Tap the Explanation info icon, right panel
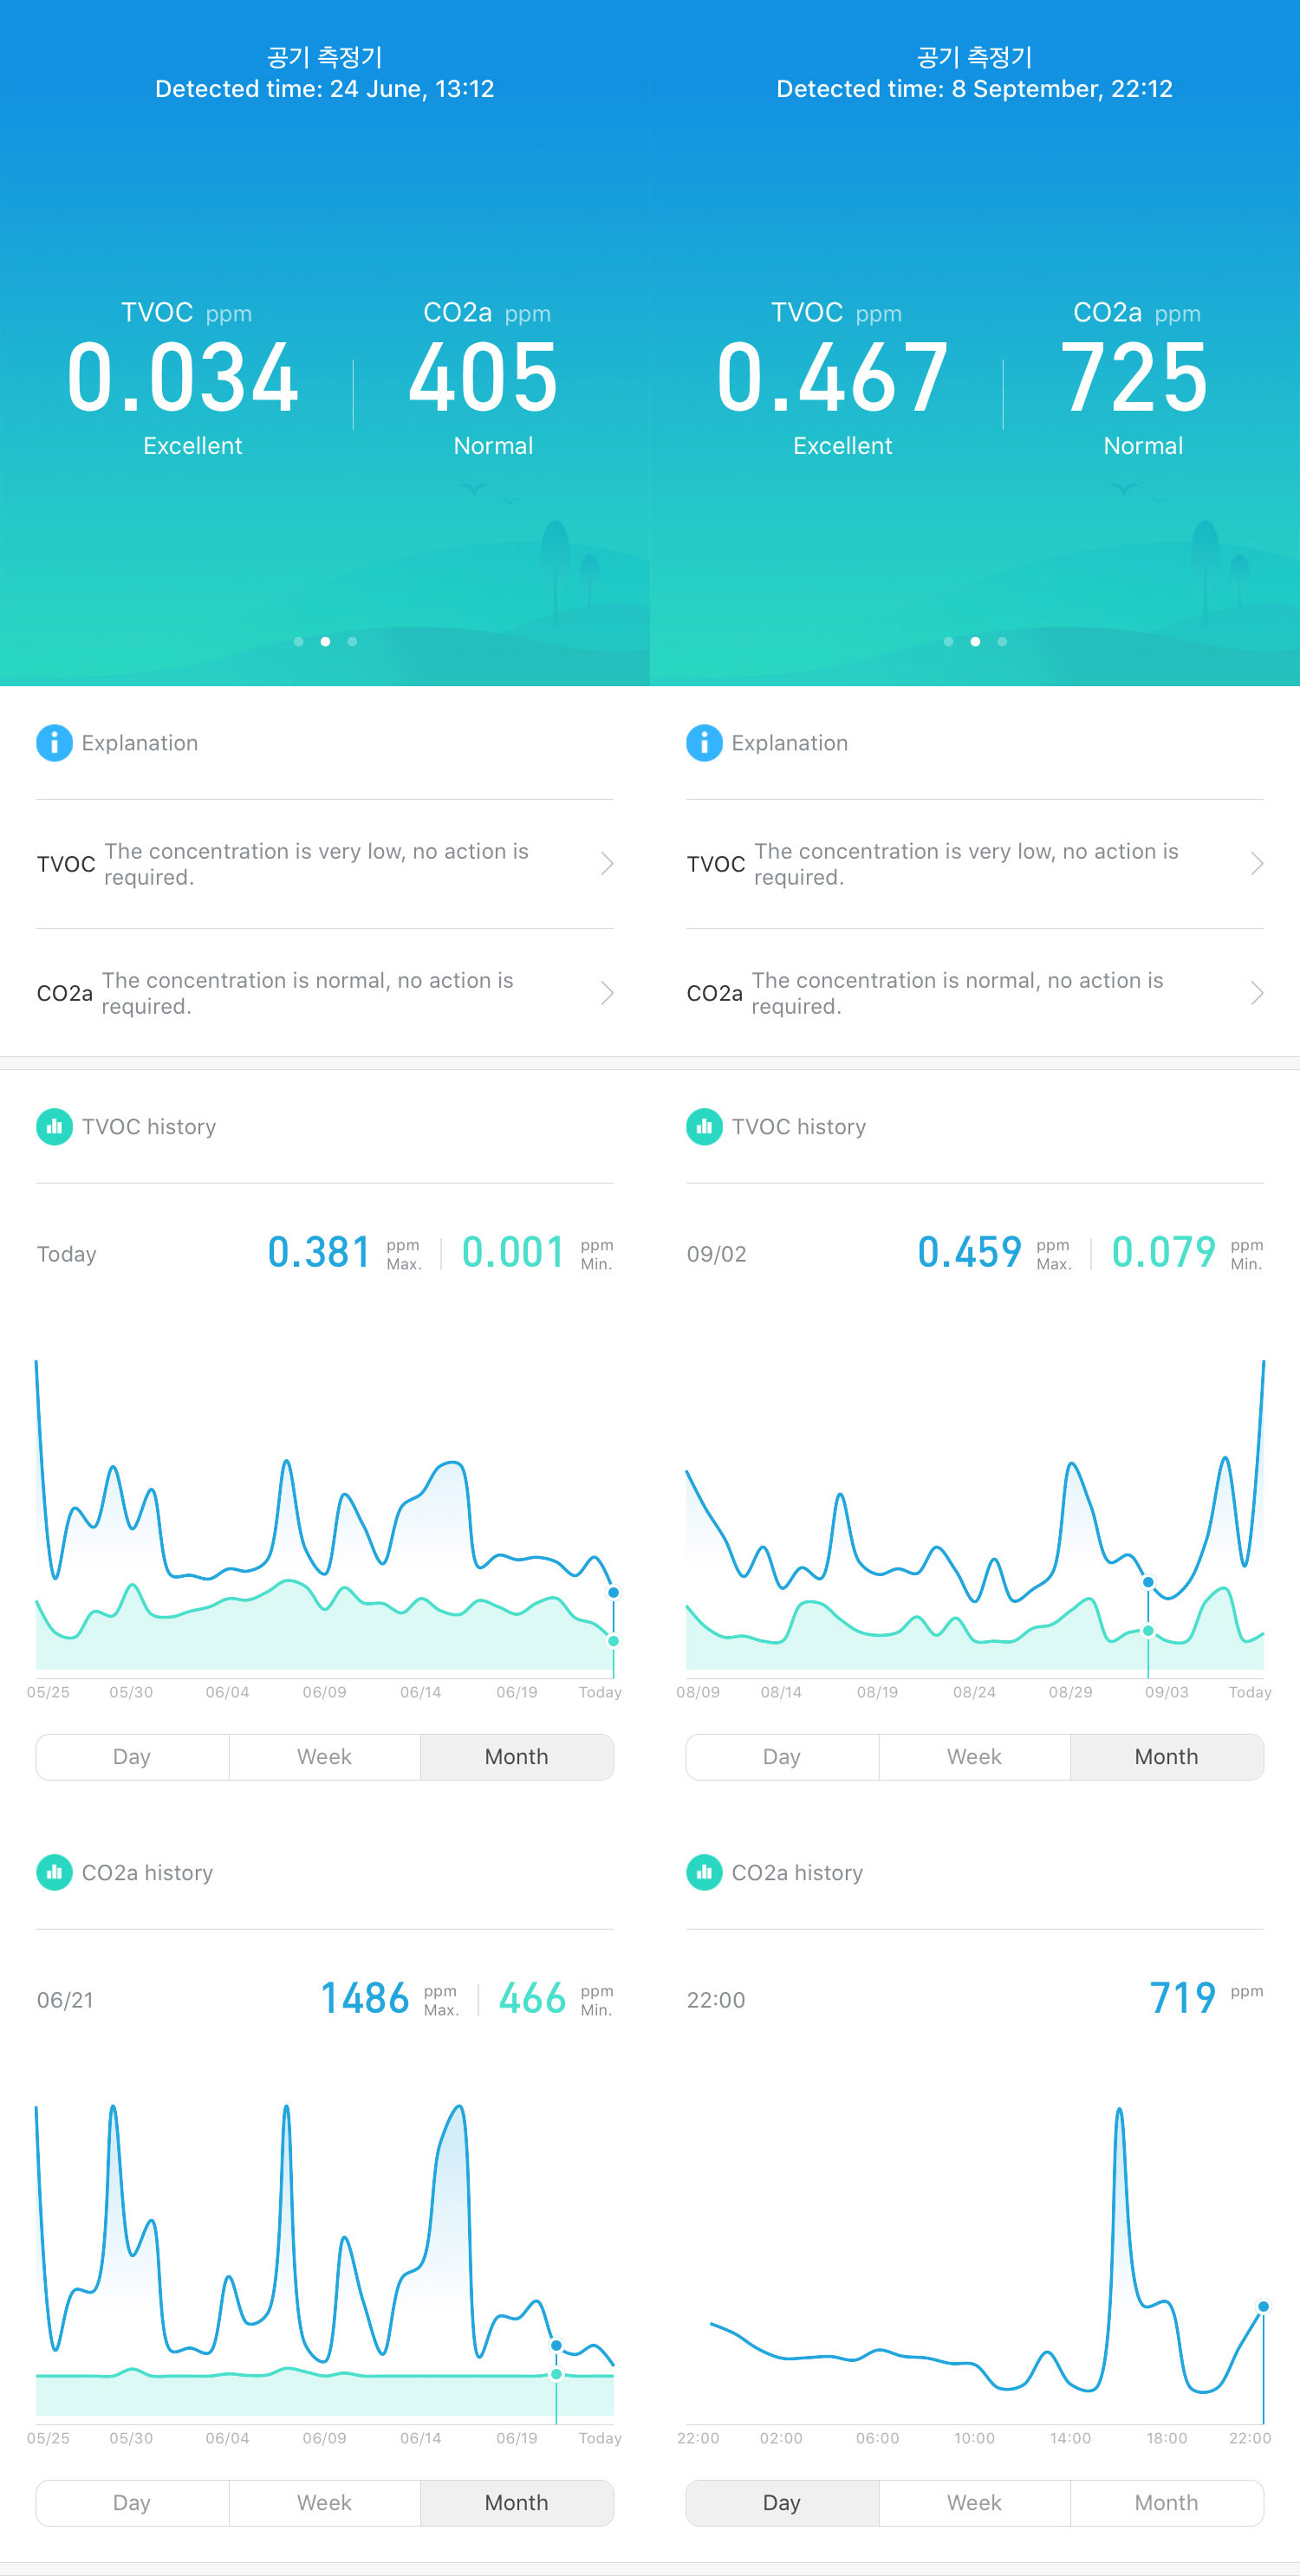1300x2576 pixels. point(704,743)
